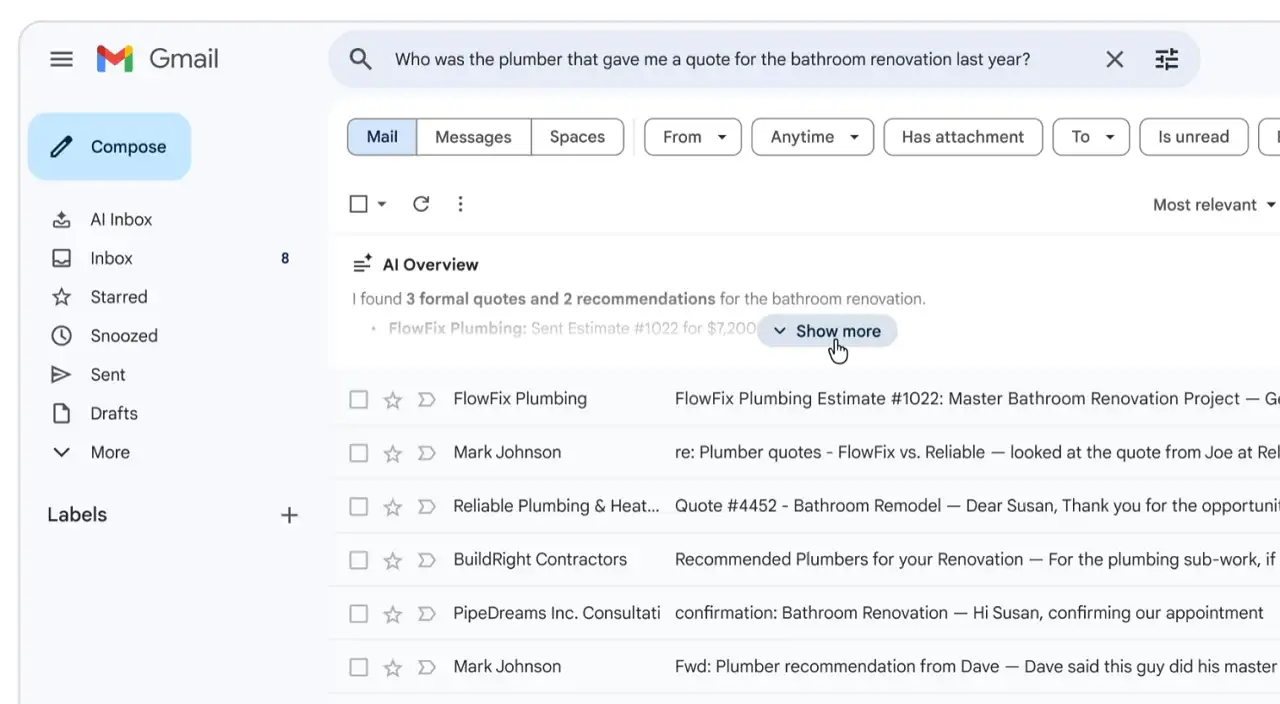Expand AI Overview with Show more
This screenshot has height=704, width=1280.
click(x=827, y=331)
